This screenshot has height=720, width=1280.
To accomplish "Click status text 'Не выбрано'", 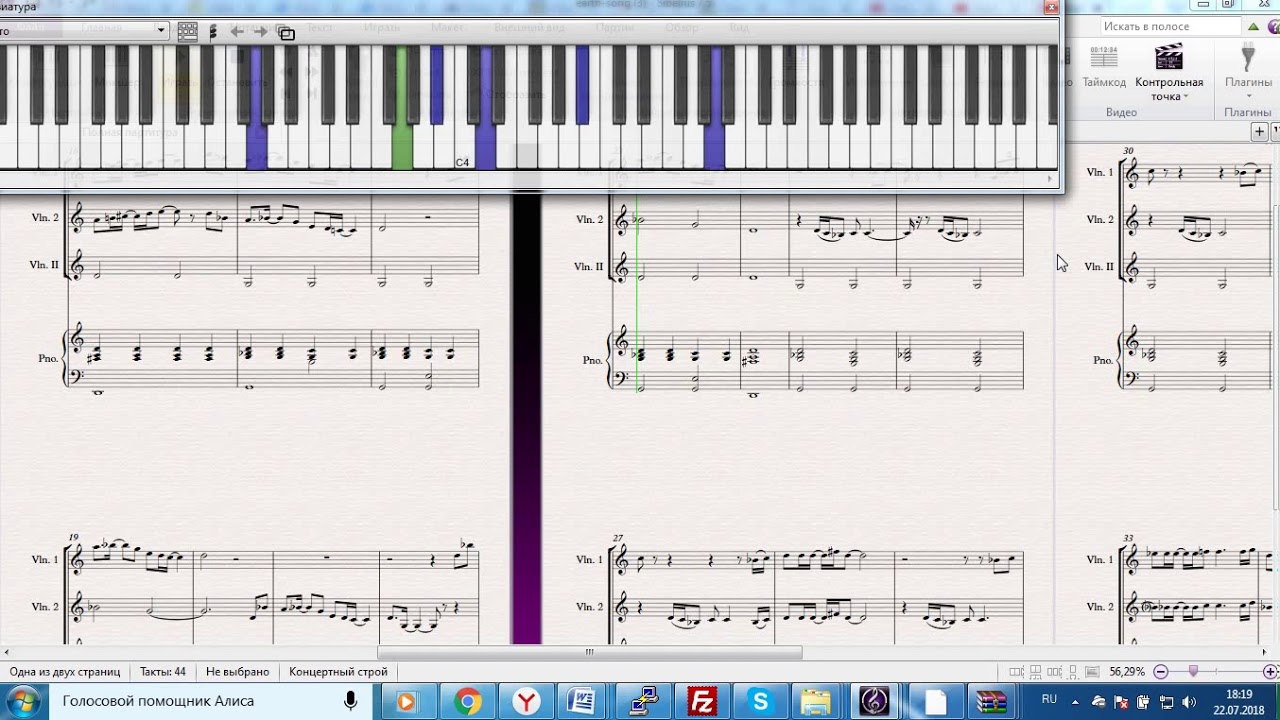I will [x=237, y=672].
